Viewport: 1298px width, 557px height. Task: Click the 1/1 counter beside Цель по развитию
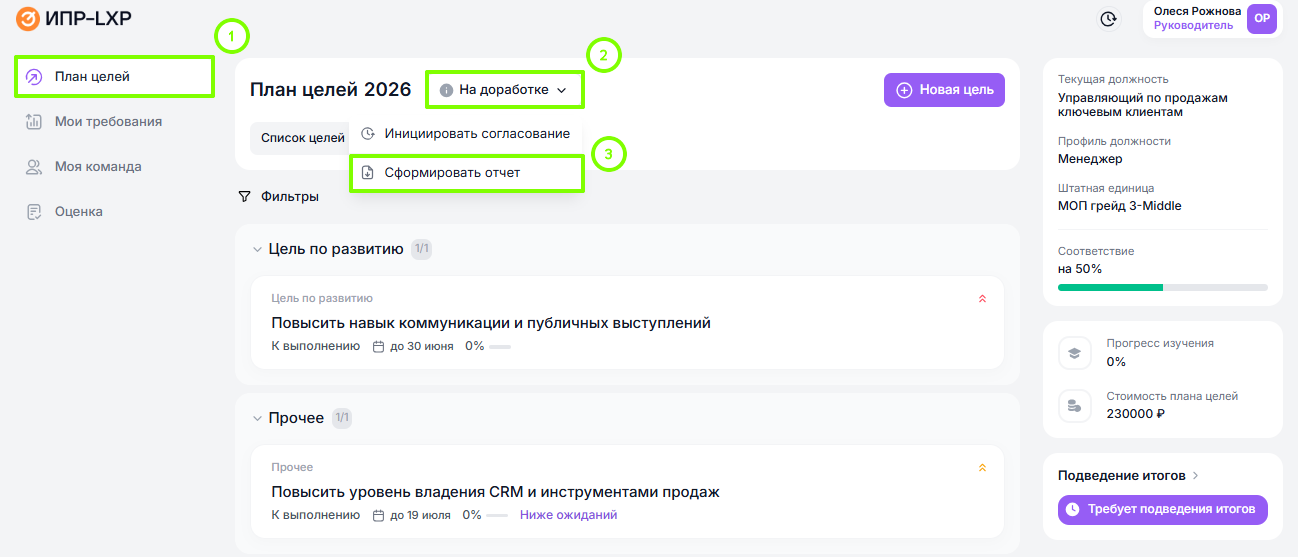click(421, 249)
